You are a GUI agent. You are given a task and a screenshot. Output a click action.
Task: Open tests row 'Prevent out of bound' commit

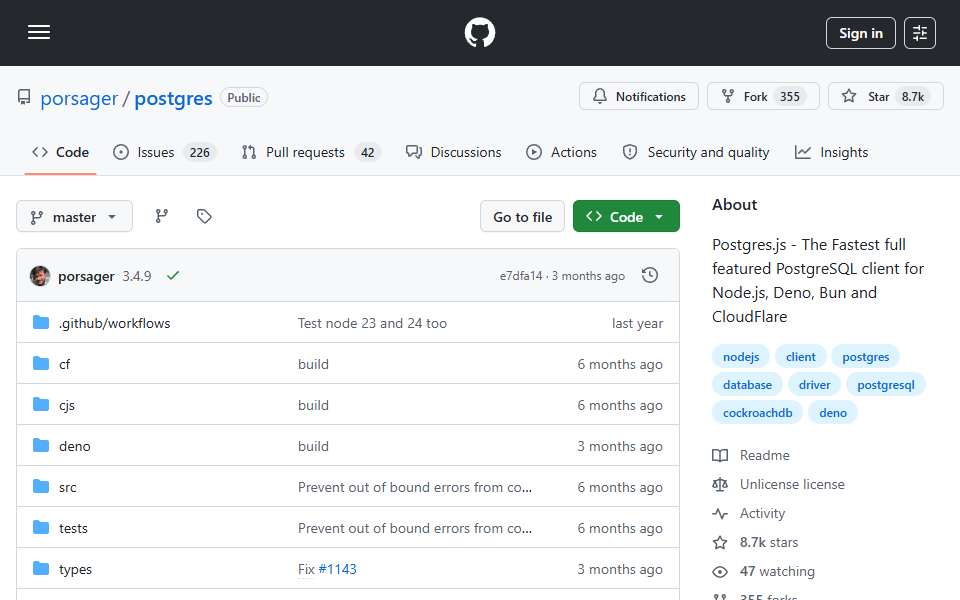pyautogui.click(x=414, y=528)
